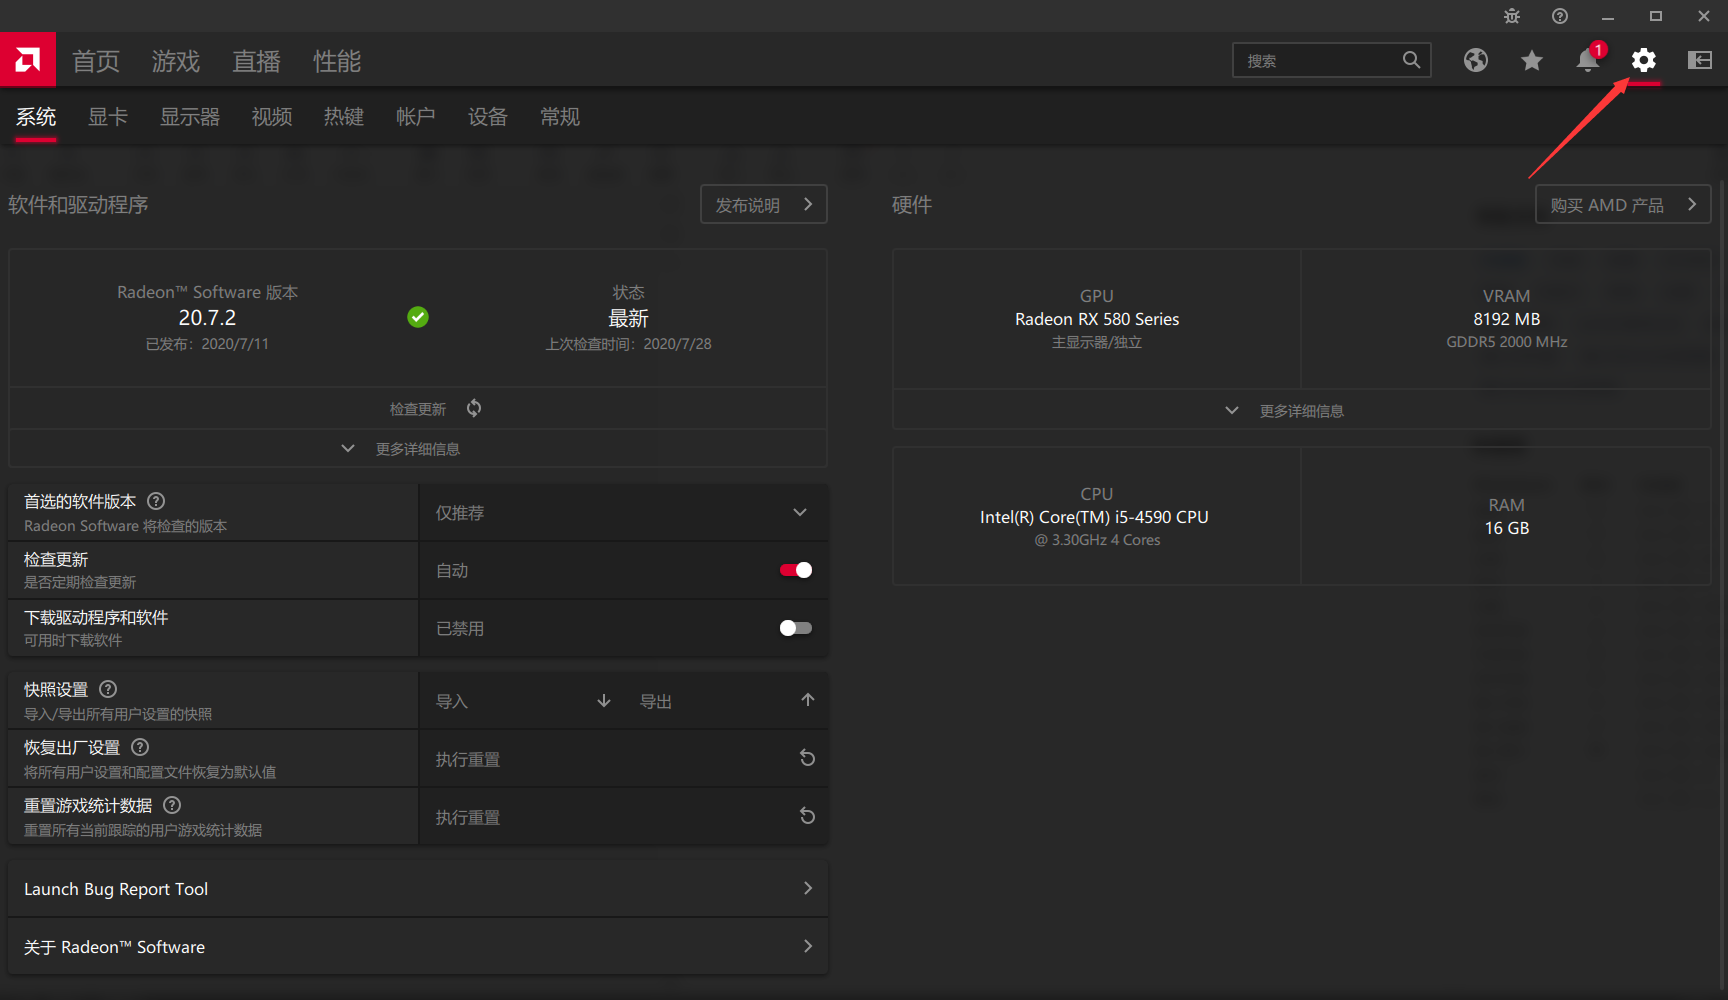
Task: Click the 发布说明 button
Action: click(763, 204)
